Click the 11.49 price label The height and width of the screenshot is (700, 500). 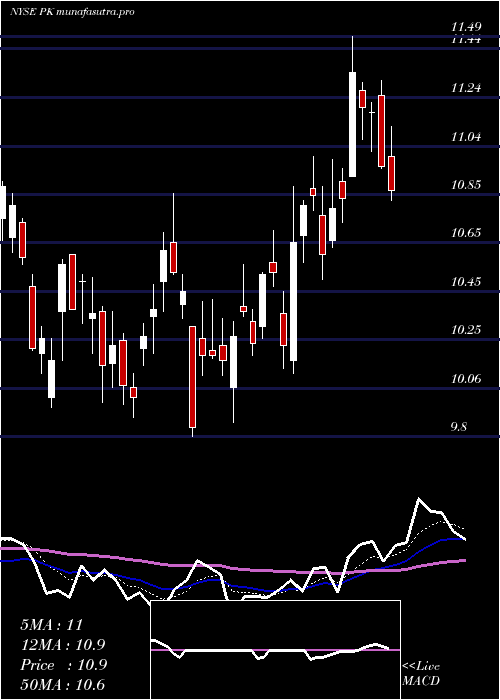[466, 27]
